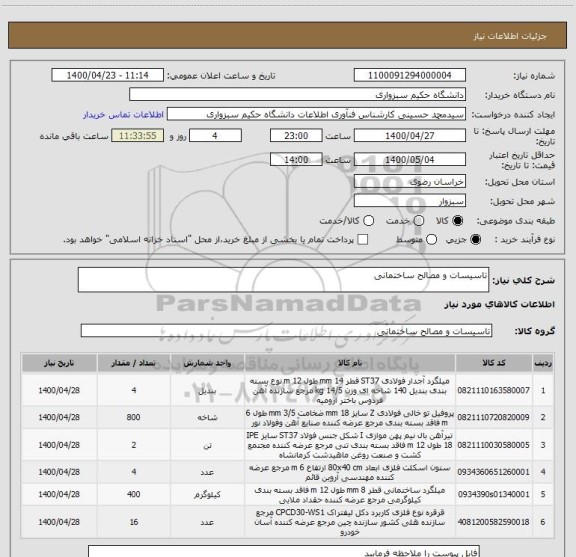Select the جزیی purchase type radio
Image resolution: width=576 pixels, height=557 pixels.
coord(476,240)
